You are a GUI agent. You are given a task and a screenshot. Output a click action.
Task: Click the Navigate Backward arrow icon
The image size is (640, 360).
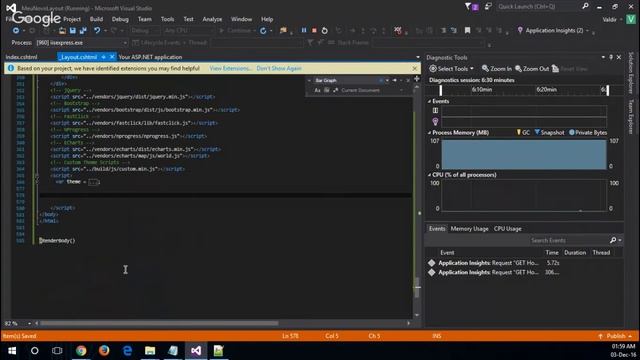(16, 31)
